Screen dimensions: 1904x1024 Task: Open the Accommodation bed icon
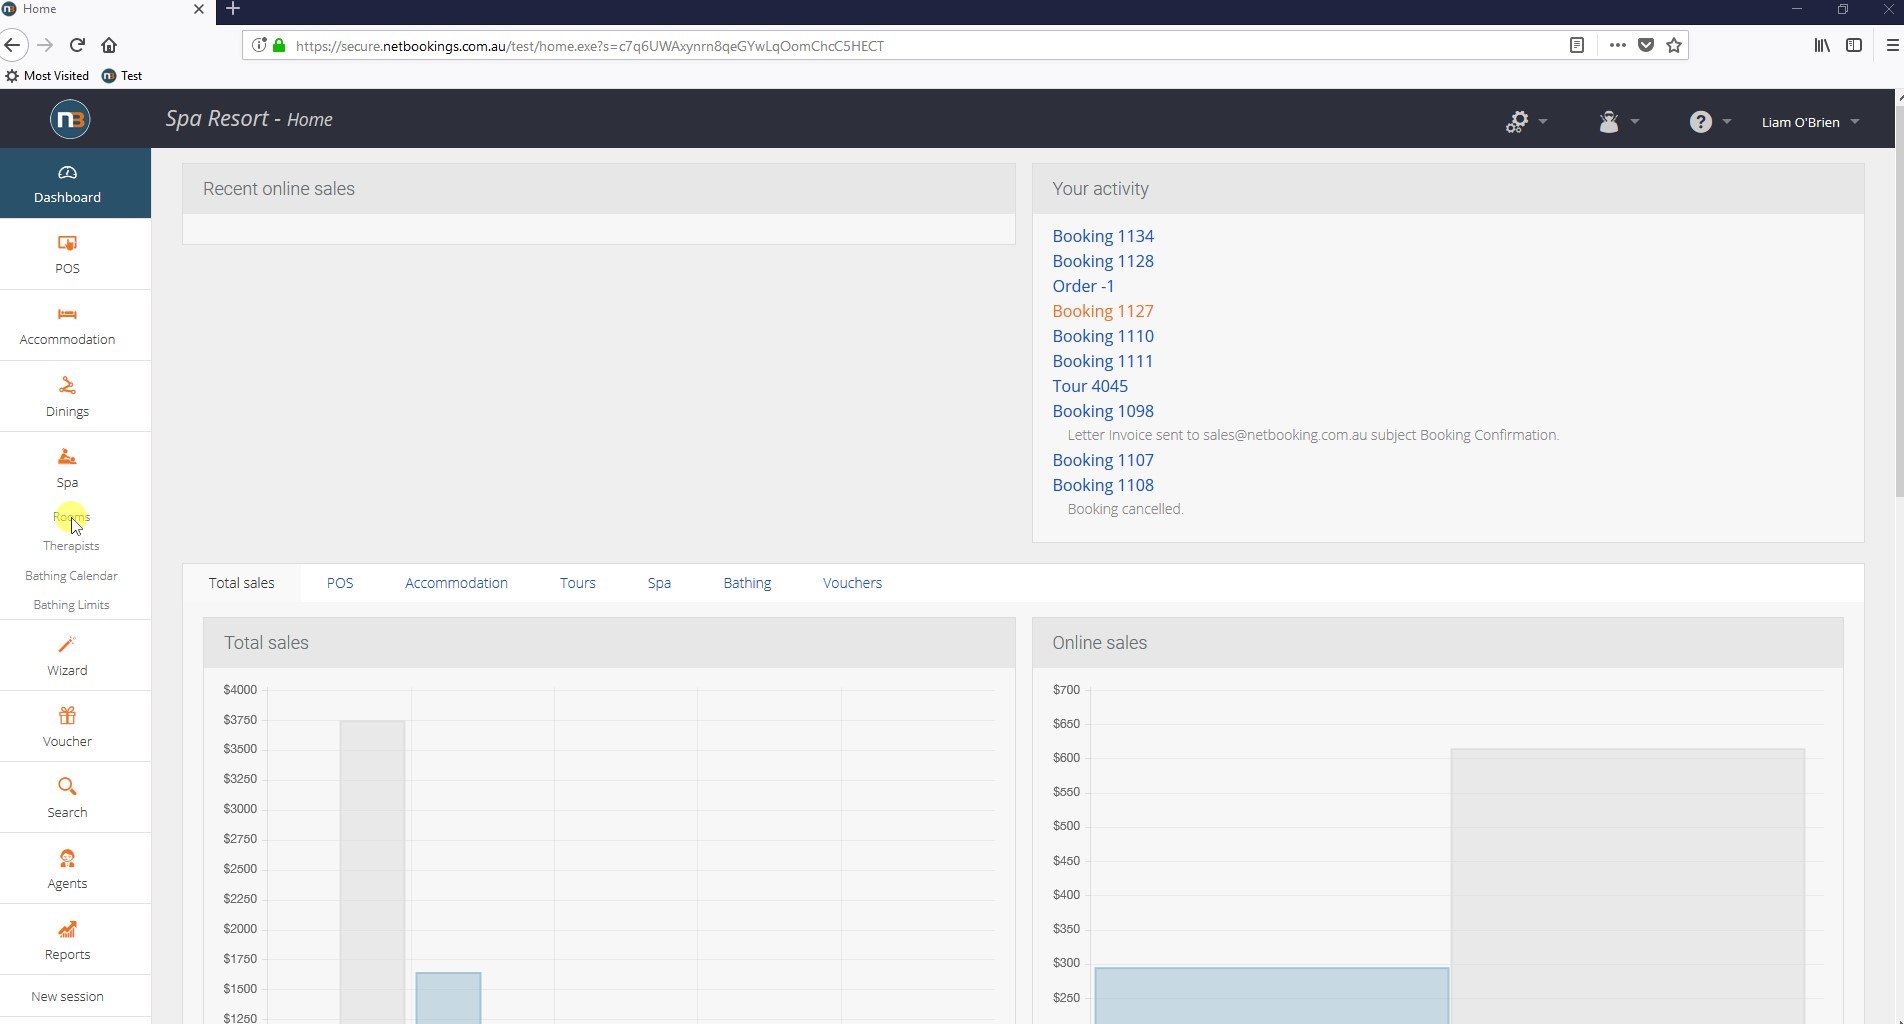67,315
